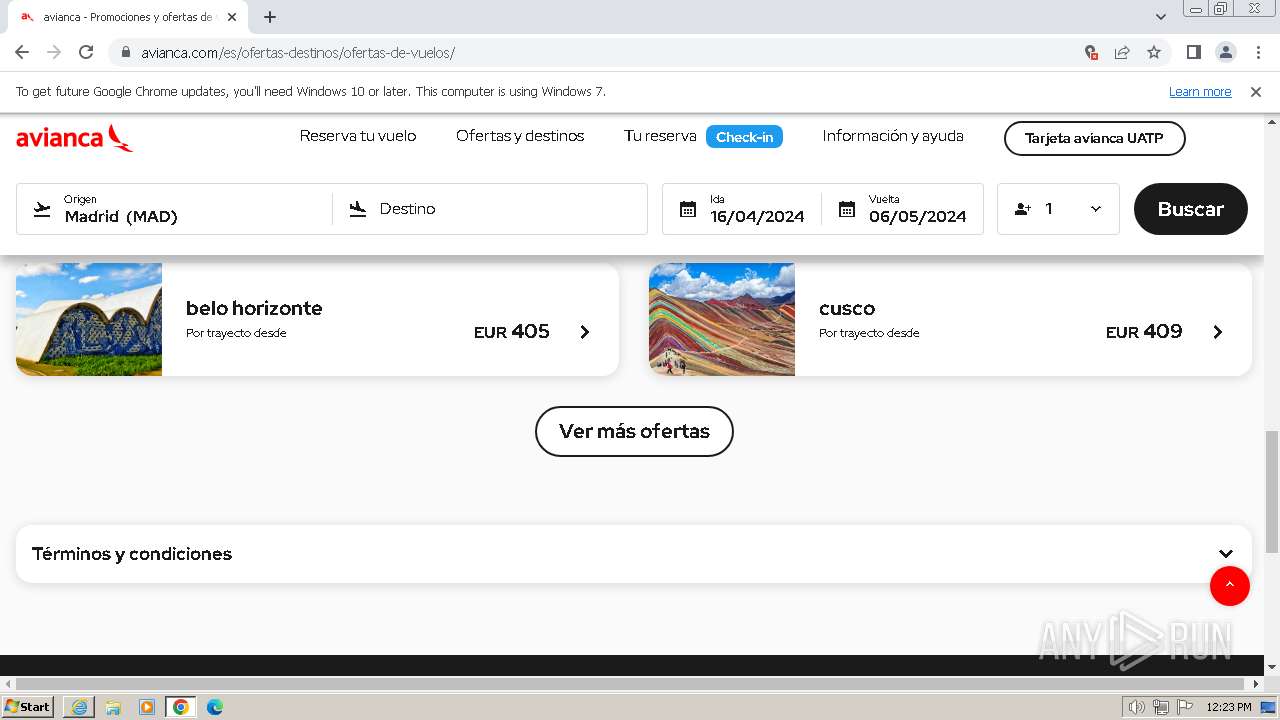Go back to the previous page in Chrome
The width and height of the screenshot is (1280, 720).
tap(22, 52)
